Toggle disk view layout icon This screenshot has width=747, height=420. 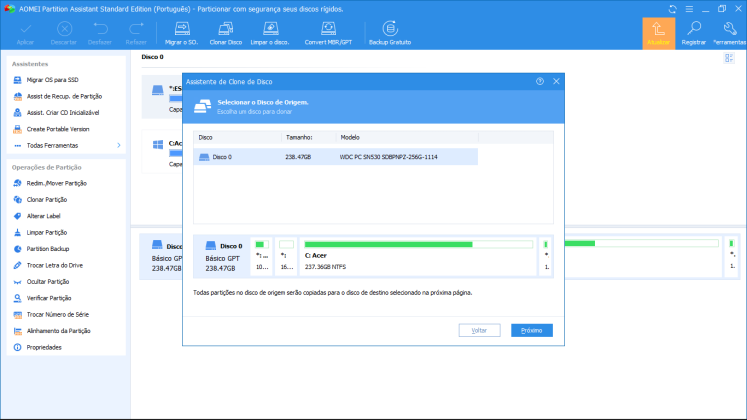coord(729,58)
